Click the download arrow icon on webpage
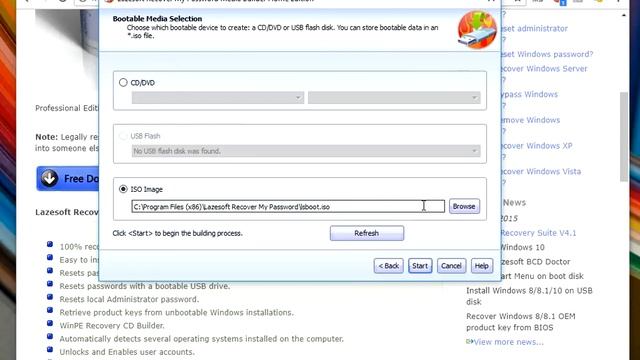 point(49,178)
